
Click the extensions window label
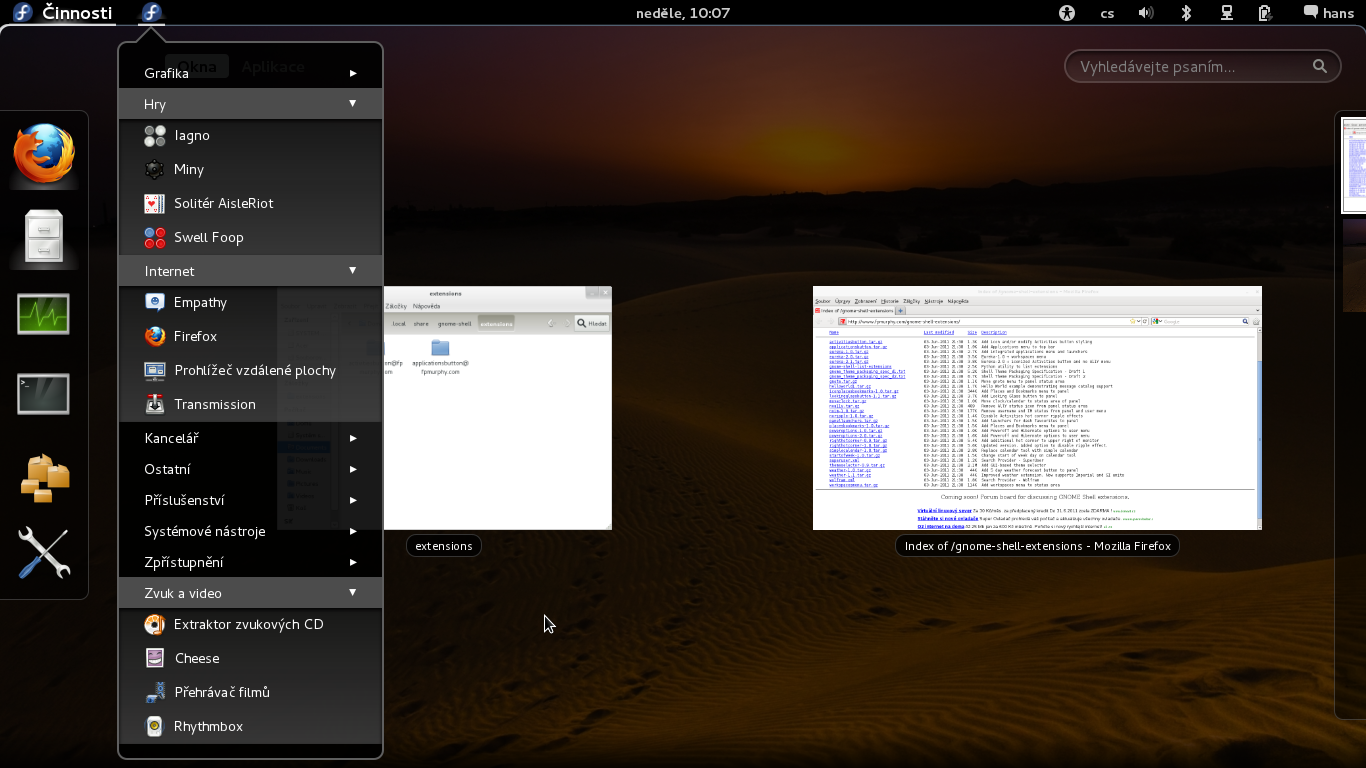(x=444, y=546)
